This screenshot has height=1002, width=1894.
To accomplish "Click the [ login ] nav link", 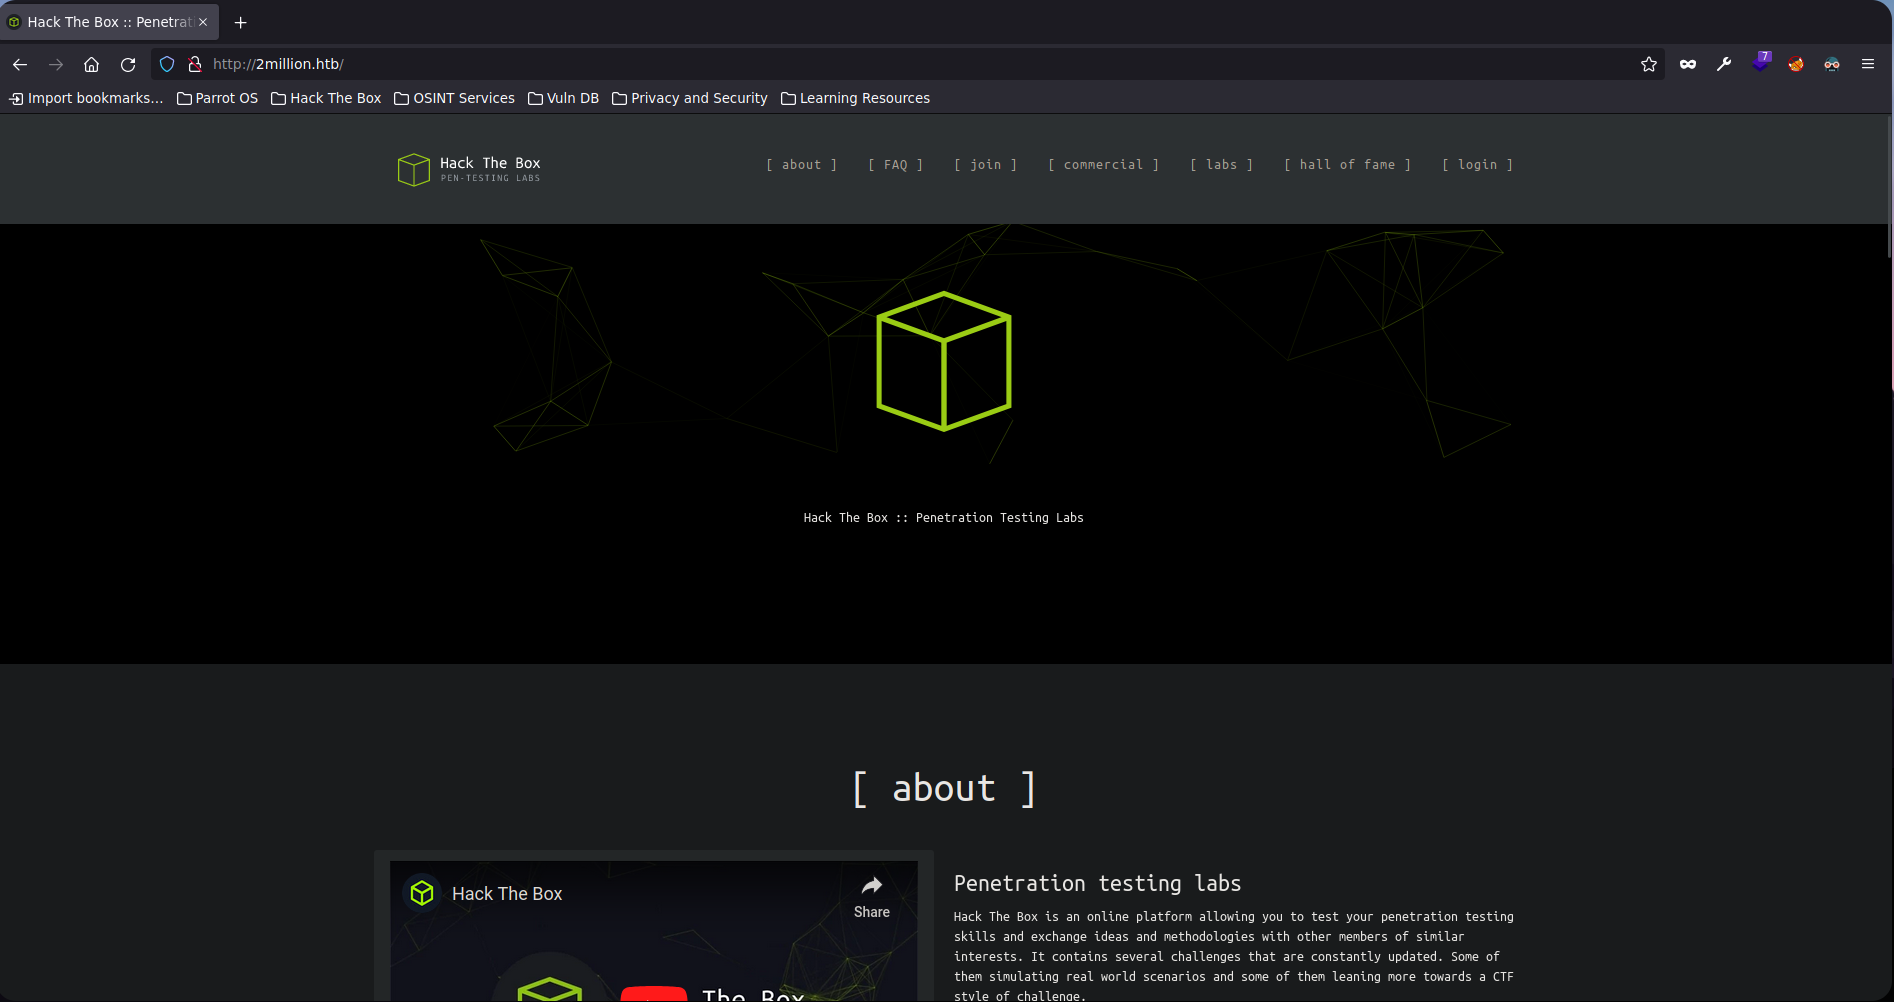I will 1477,165.
